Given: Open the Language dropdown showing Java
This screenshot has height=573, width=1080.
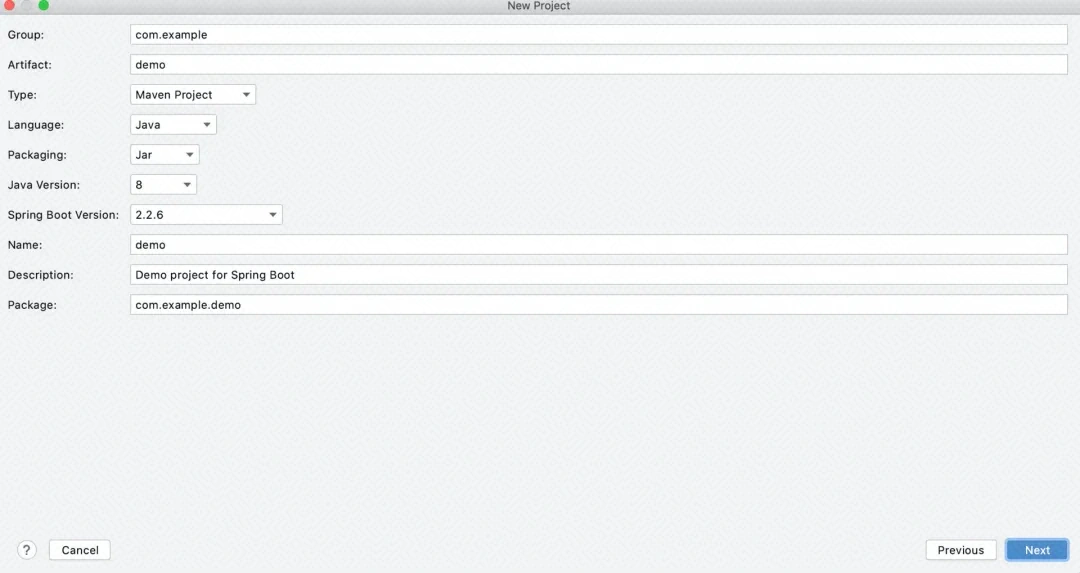Looking at the screenshot, I should click(x=173, y=125).
